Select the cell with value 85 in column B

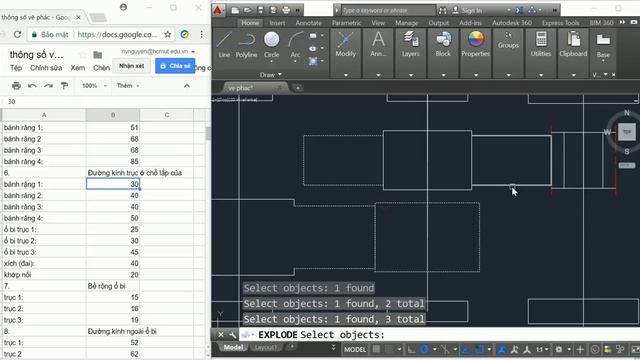[113, 162]
